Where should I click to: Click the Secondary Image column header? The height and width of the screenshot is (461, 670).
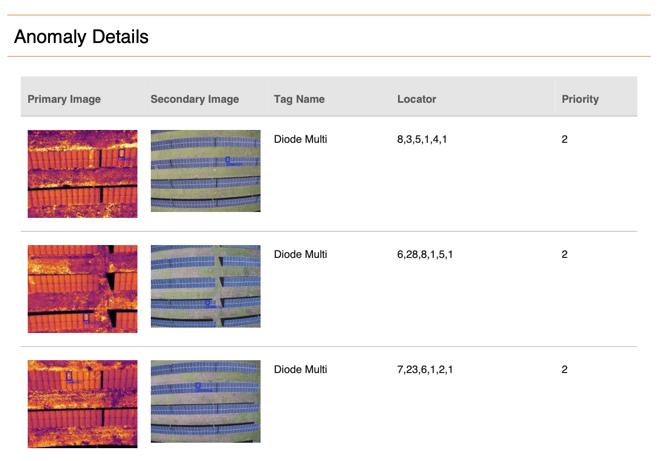[194, 99]
